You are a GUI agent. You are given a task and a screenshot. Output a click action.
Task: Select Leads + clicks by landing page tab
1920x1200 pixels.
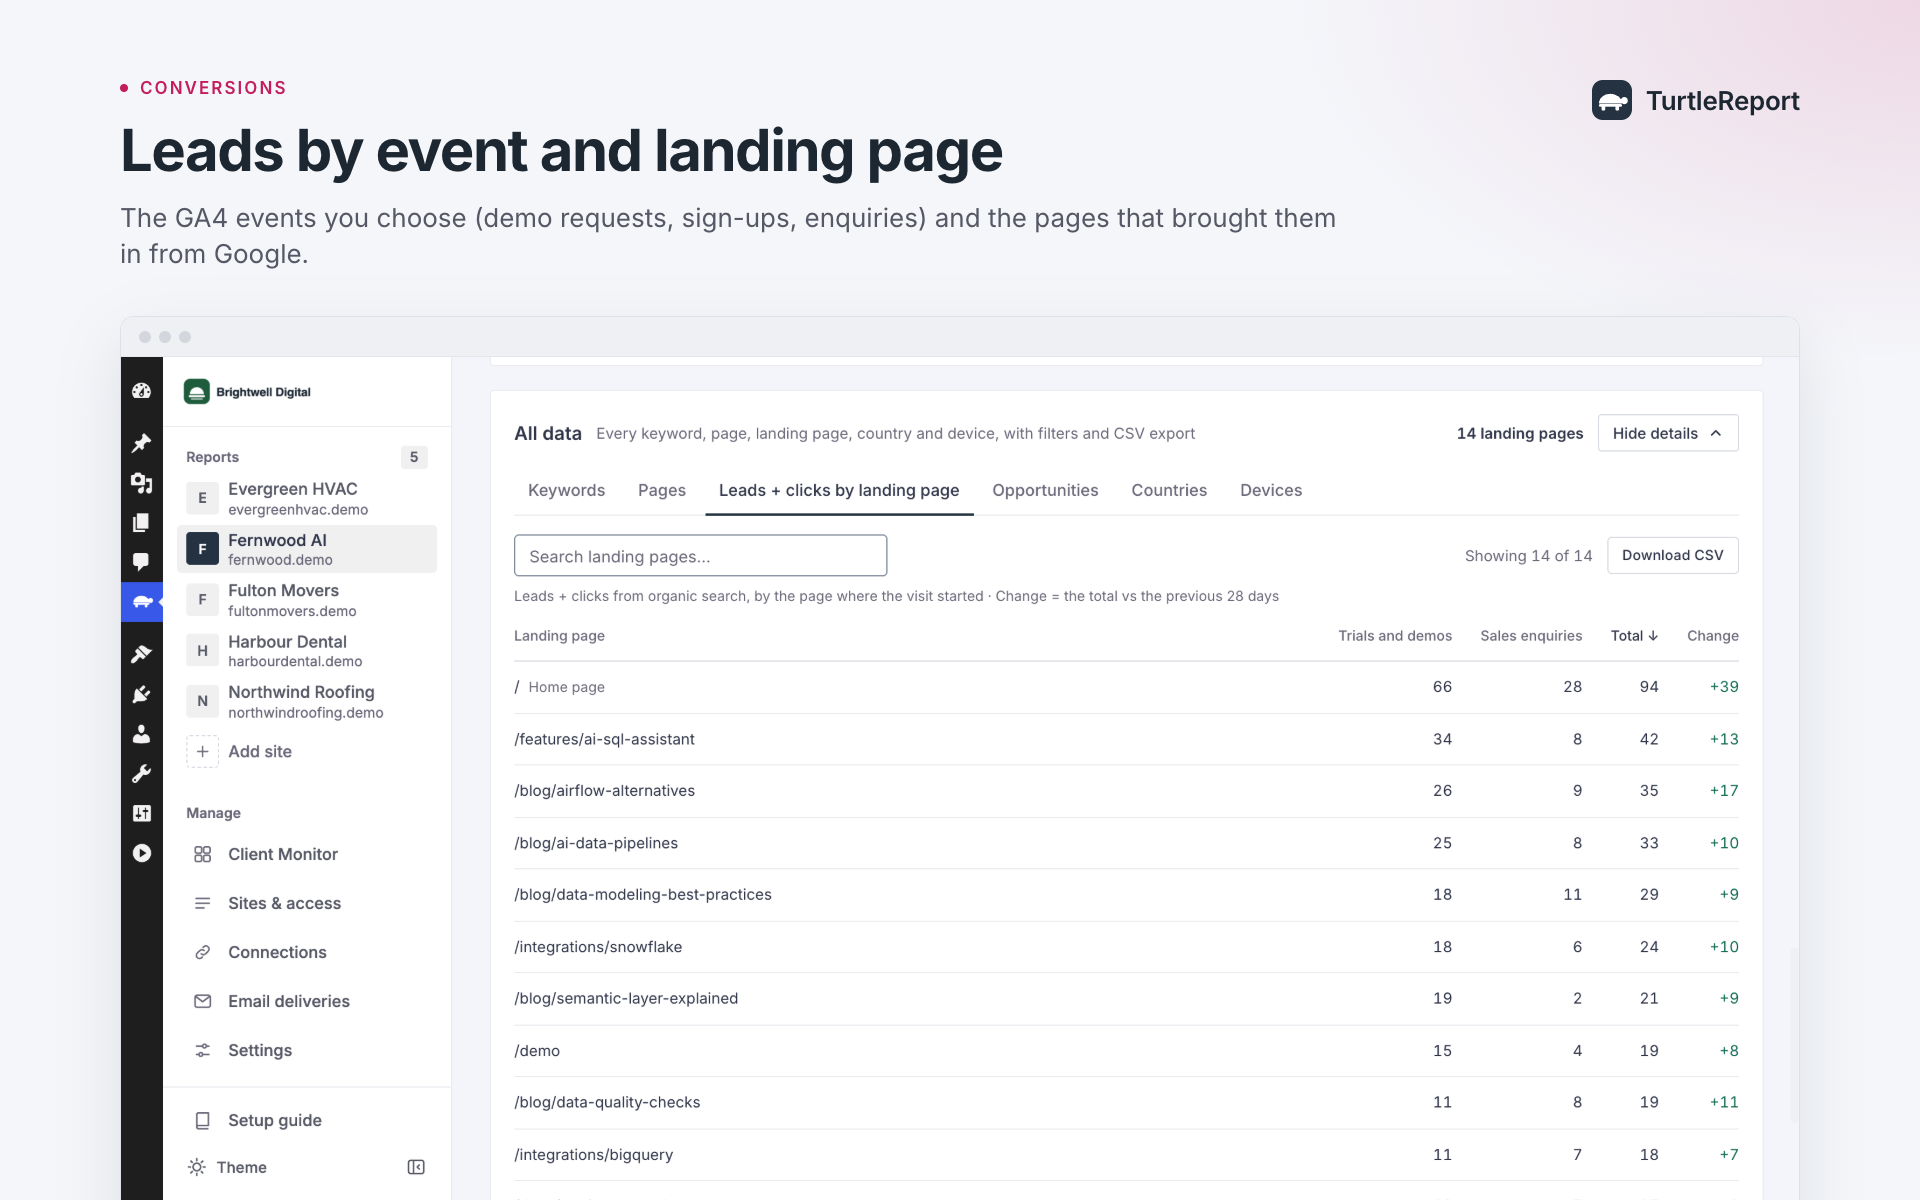(x=839, y=490)
